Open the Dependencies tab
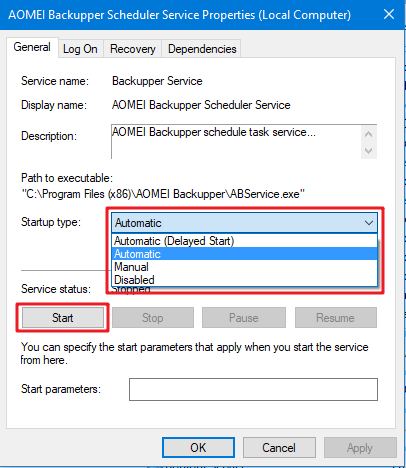The width and height of the screenshot is (406, 468). click(202, 49)
